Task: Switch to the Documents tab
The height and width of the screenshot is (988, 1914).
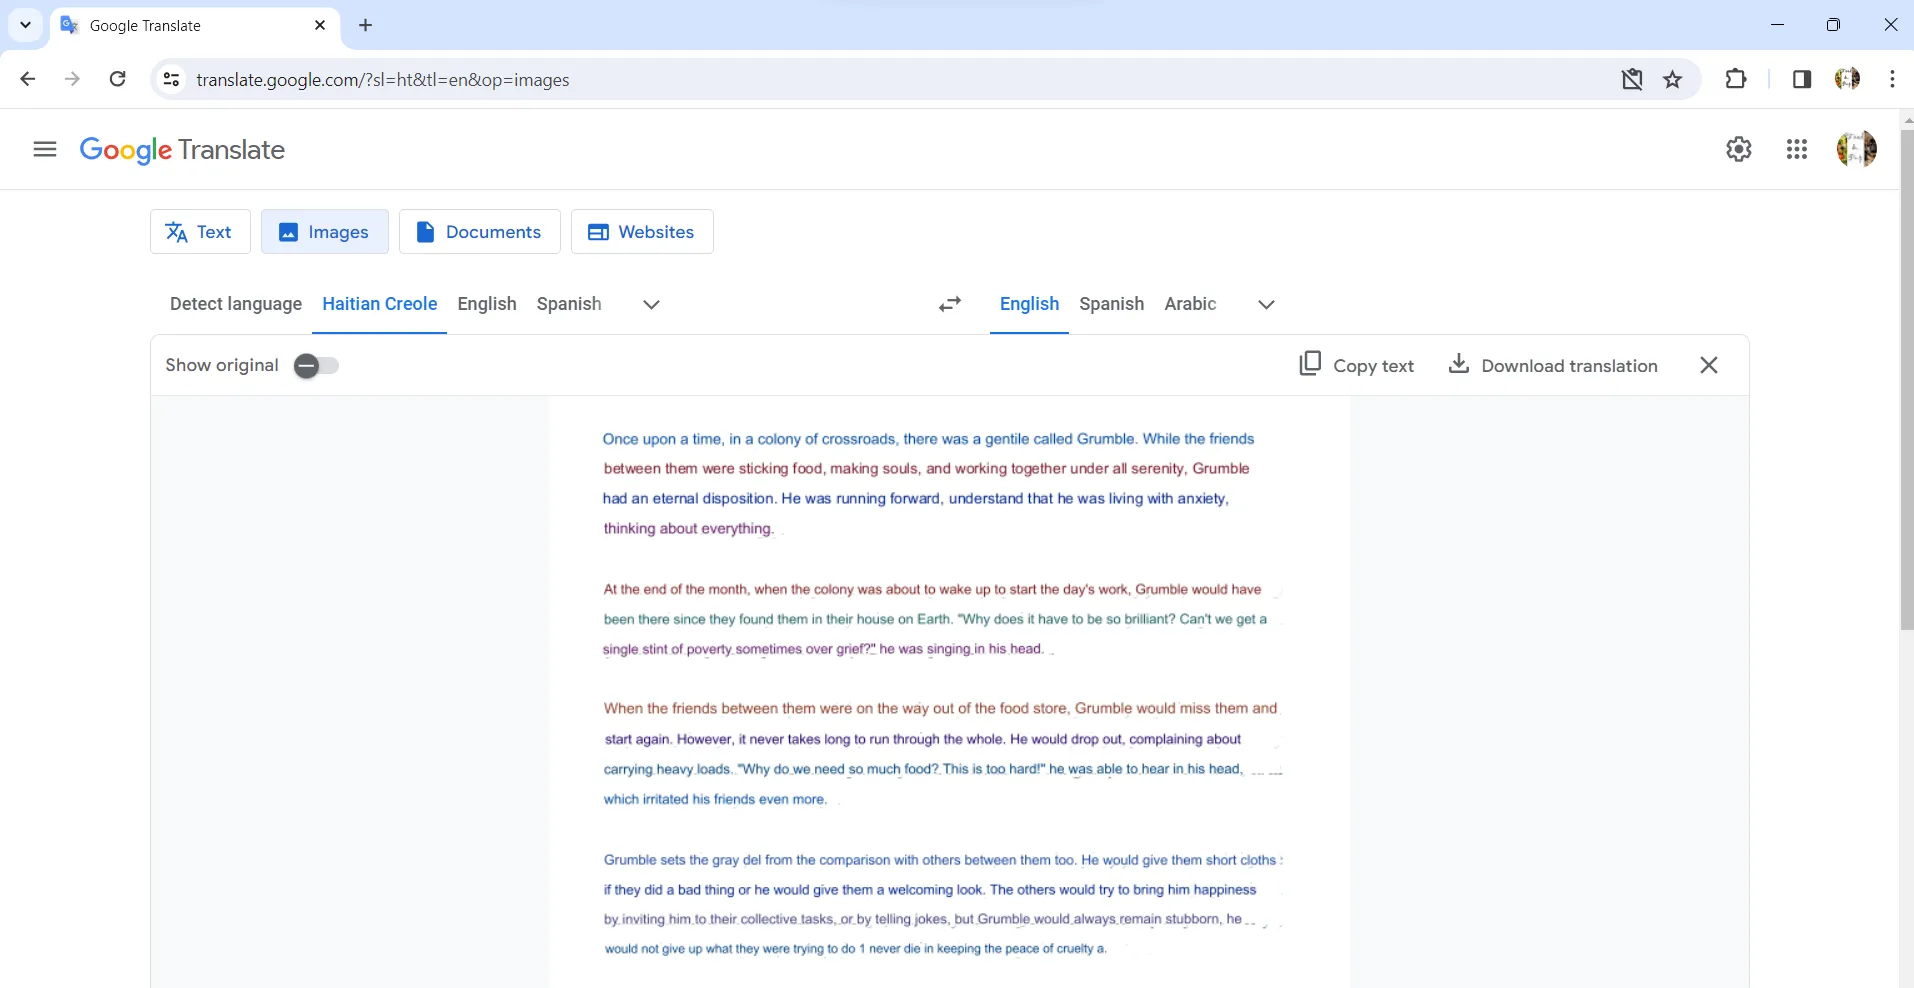Action: [x=480, y=231]
